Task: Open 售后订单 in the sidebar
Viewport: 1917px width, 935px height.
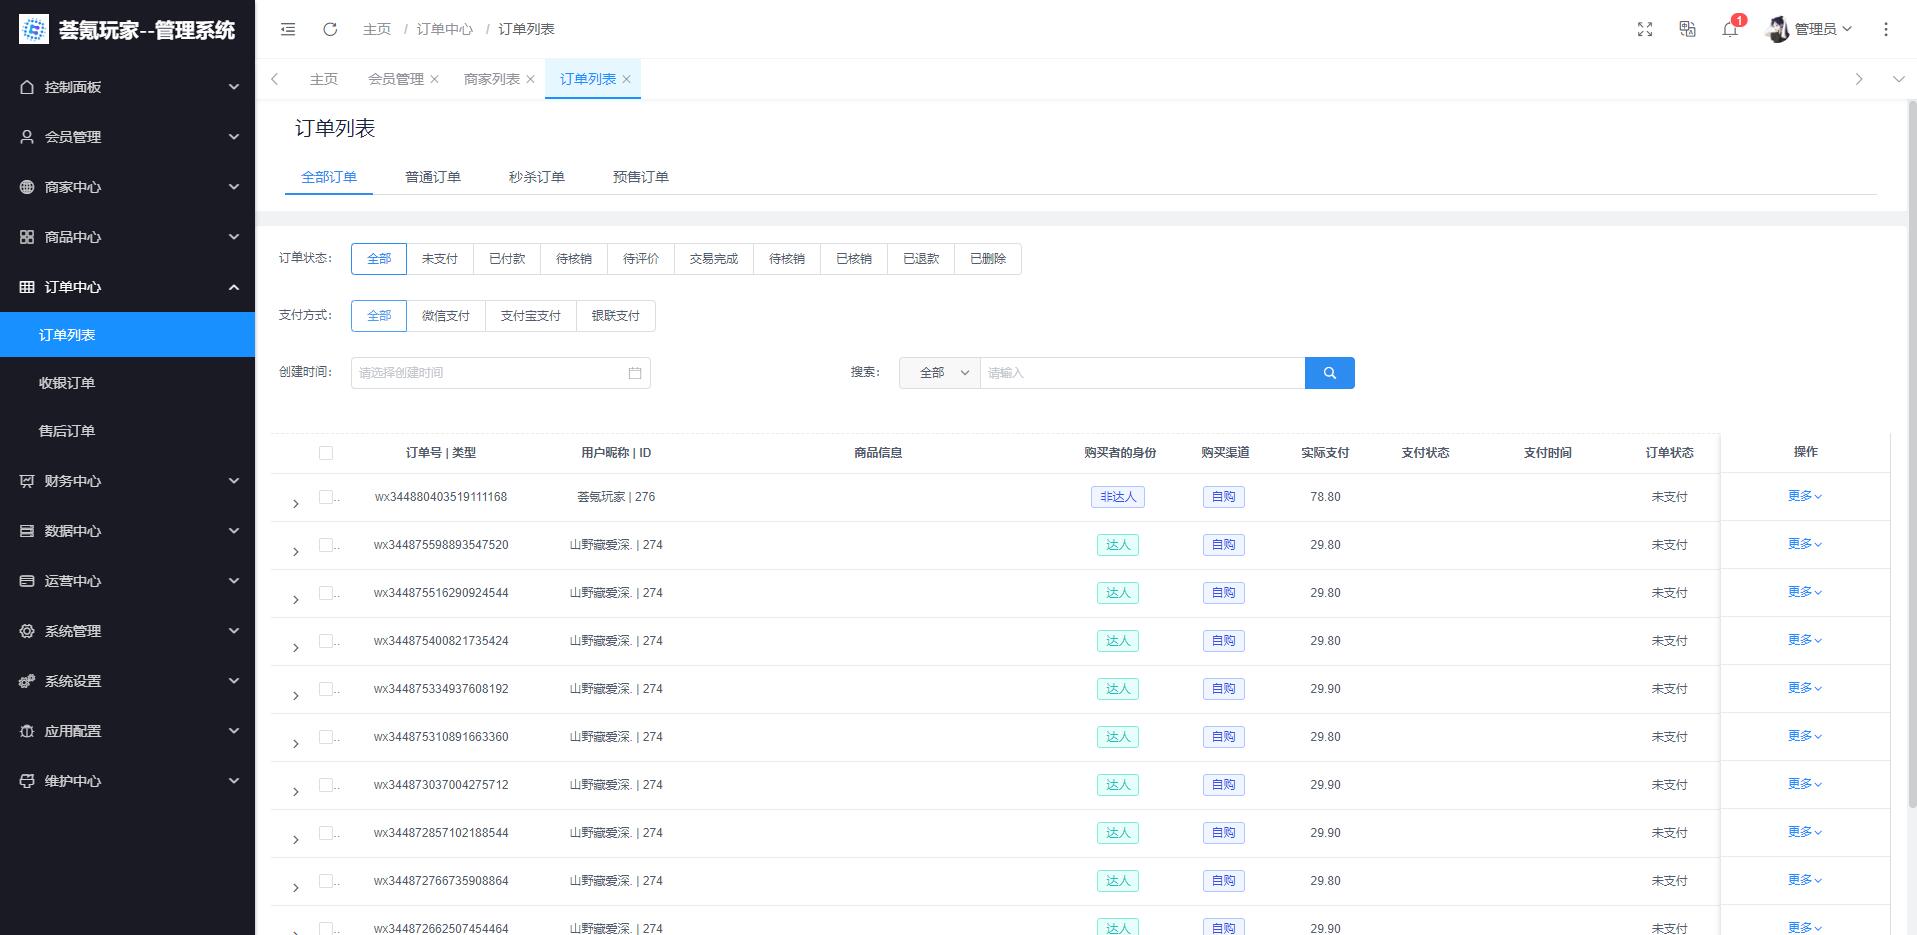Action: tap(128, 431)
